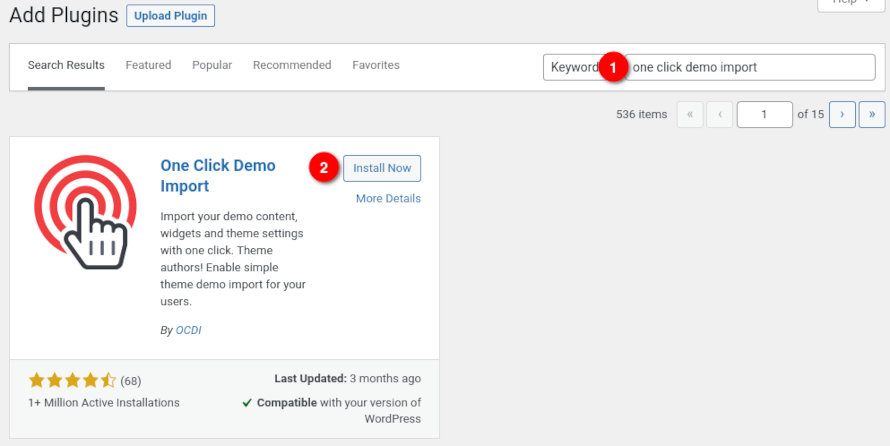The width and height of the screenshot is (890, 446).
Task: Click the plugin description text
Action: point(233,259)
